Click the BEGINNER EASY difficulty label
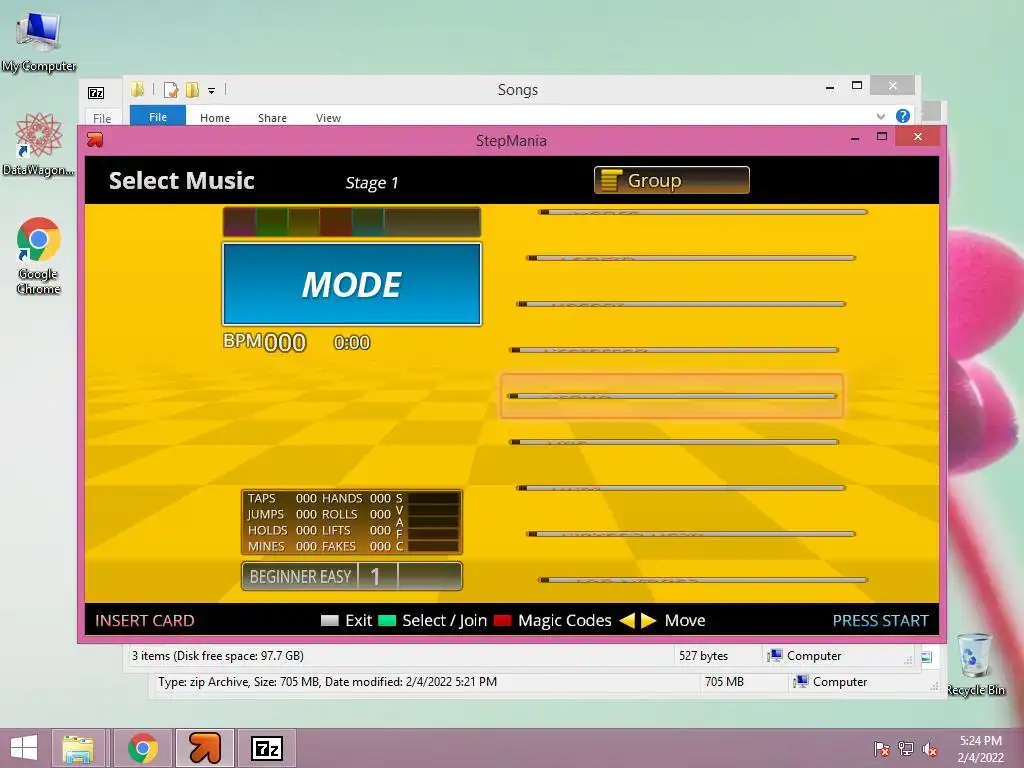Screen dimensions: 1024x768 pyautogui.click(x=300, y=577)
